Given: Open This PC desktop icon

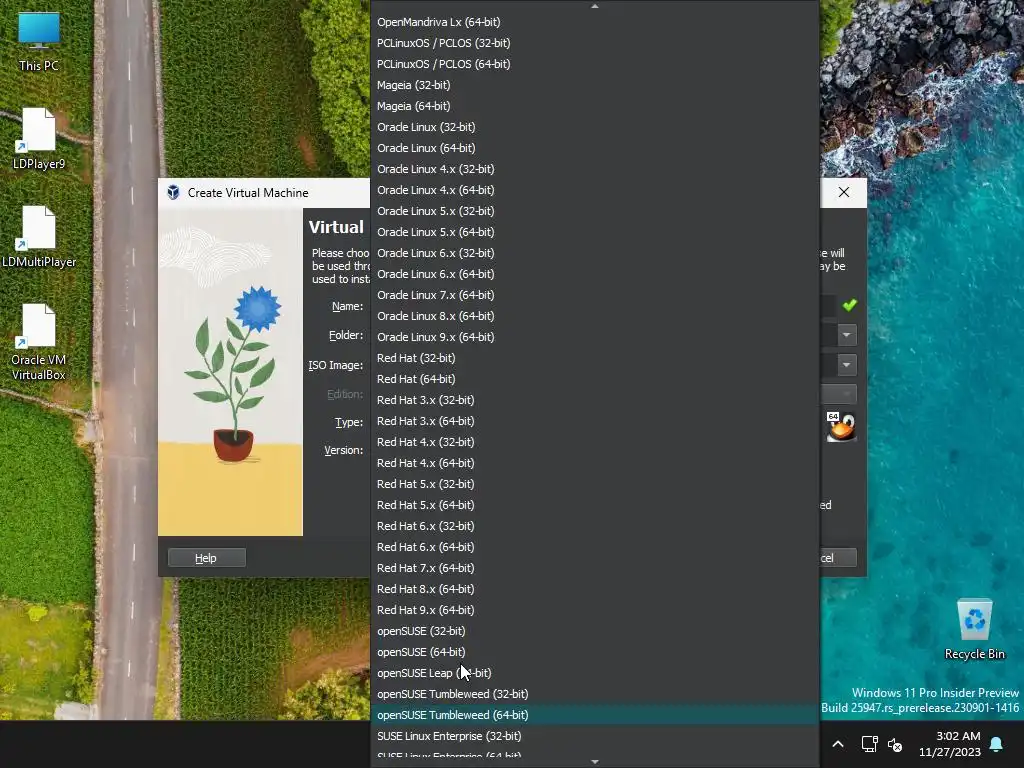Looking at the screenshot, I should click(39, 42).
